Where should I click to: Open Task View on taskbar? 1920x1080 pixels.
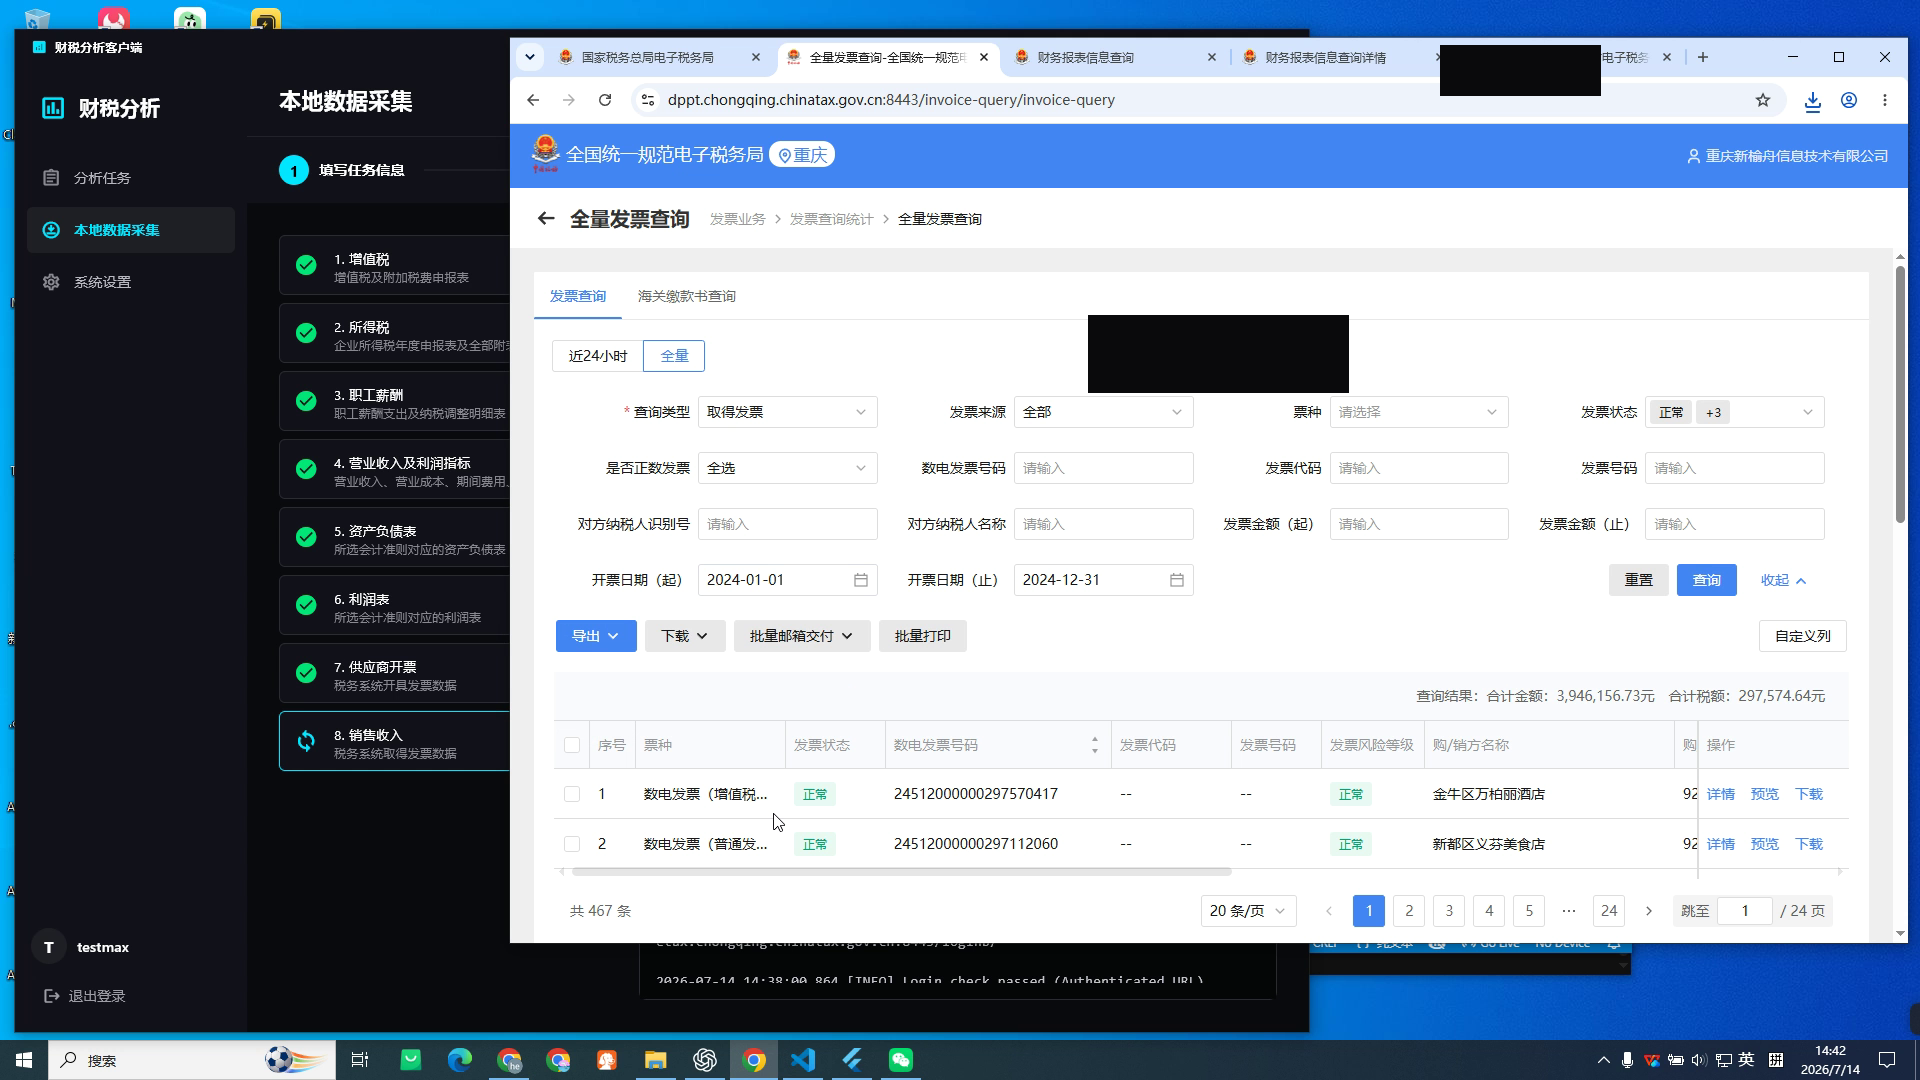click(360, 1060)
